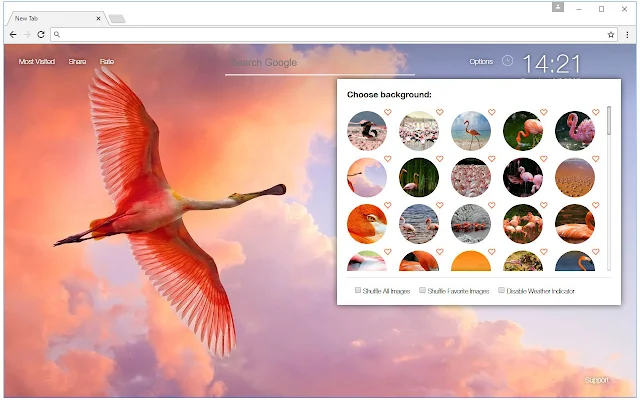This screenshot has height=400, width=640.
Task: Choose the dense pink flamingo crowd thumbnail
Action: [471, 178]
